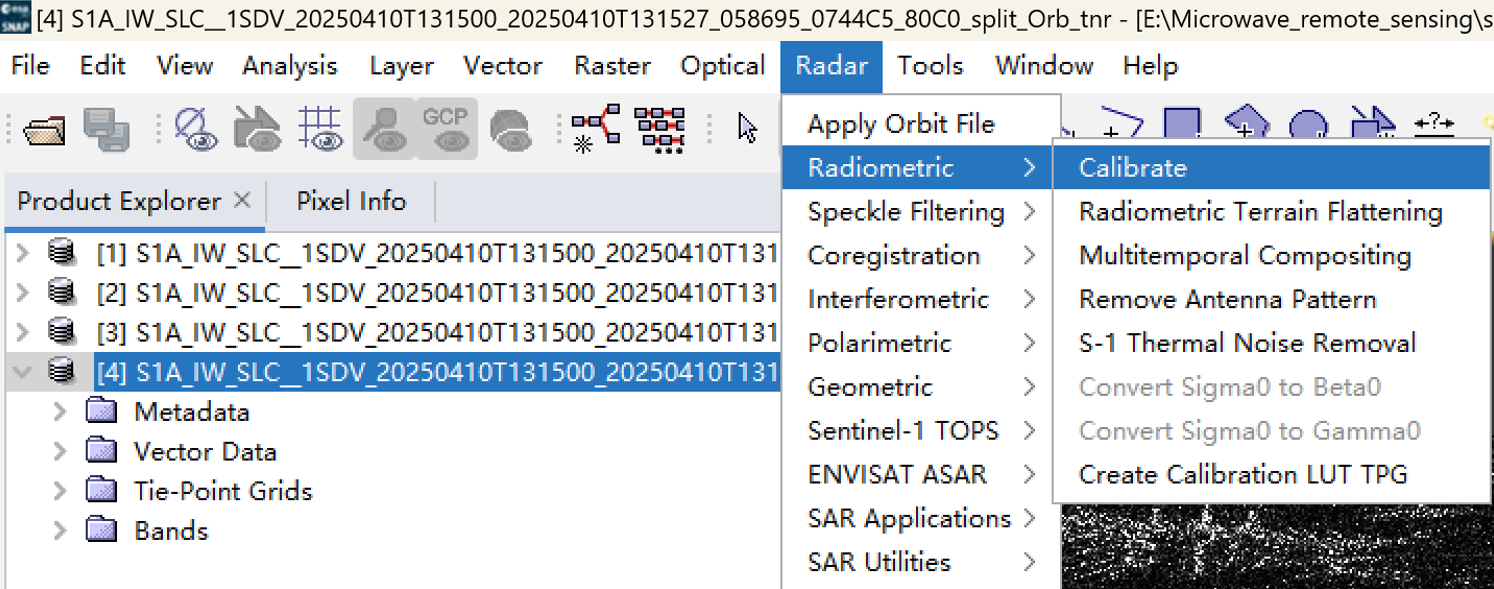Viewport: 1494px width, 589px height.
Task: Select S-1 Thermal Noise Removal
Action: tap(1271, 343)
